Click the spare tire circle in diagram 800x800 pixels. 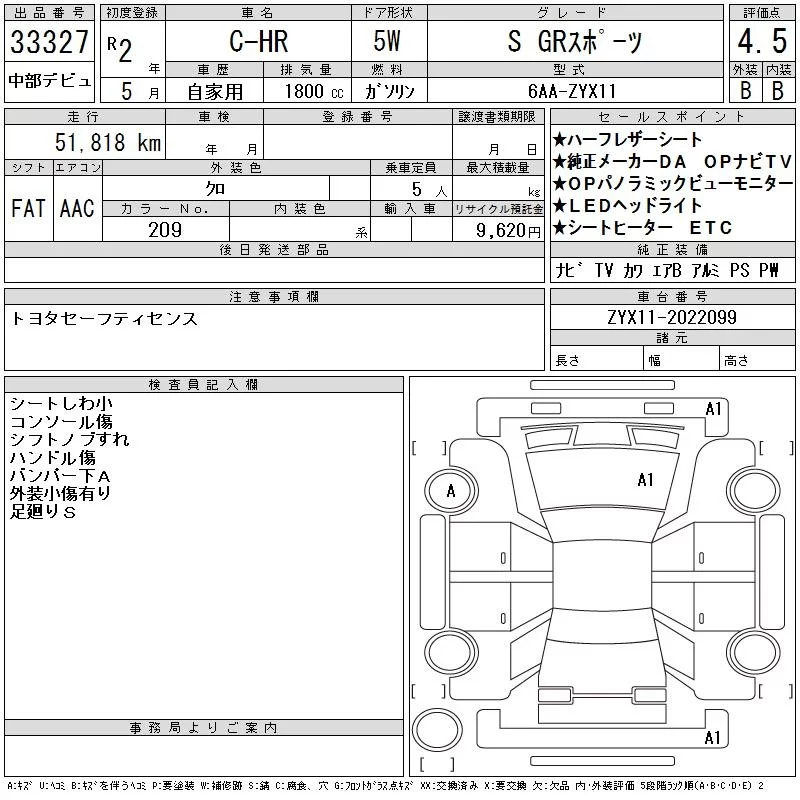[x=437, y=729]
